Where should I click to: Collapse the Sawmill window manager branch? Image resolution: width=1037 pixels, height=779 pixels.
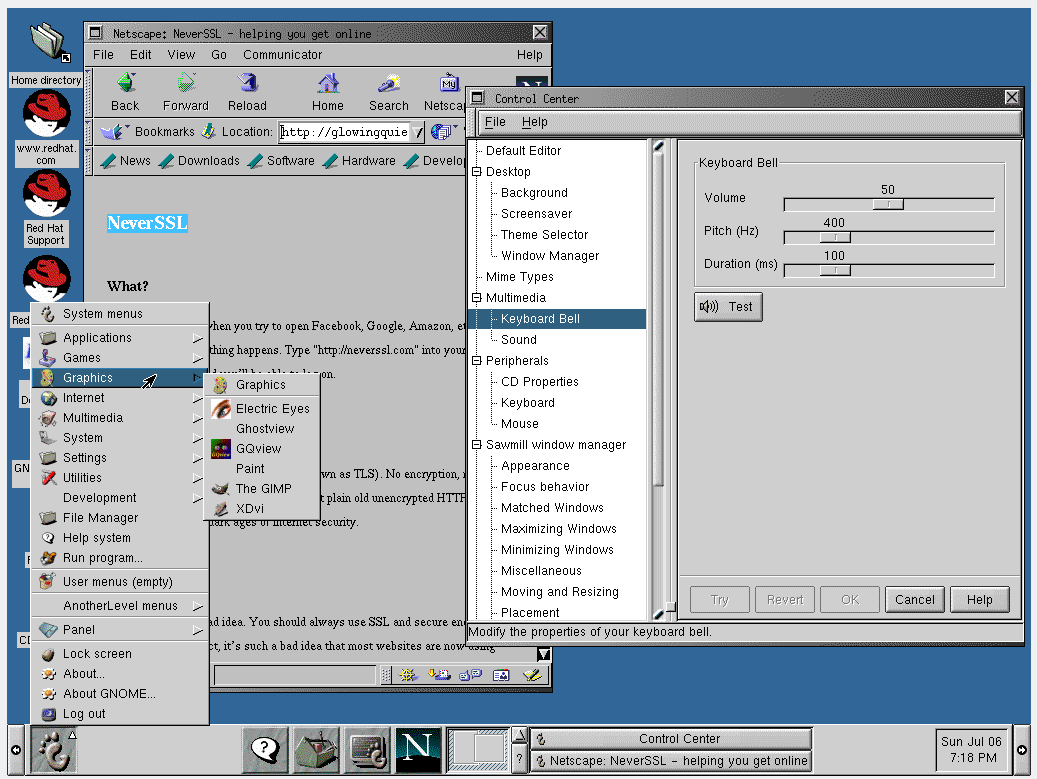coord(477,445)
